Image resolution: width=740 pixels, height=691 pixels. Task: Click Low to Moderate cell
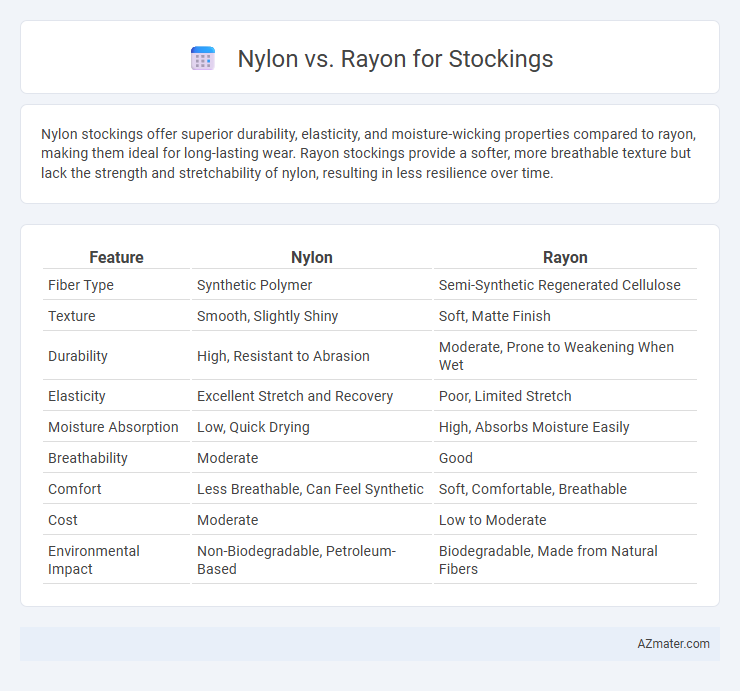493,520
